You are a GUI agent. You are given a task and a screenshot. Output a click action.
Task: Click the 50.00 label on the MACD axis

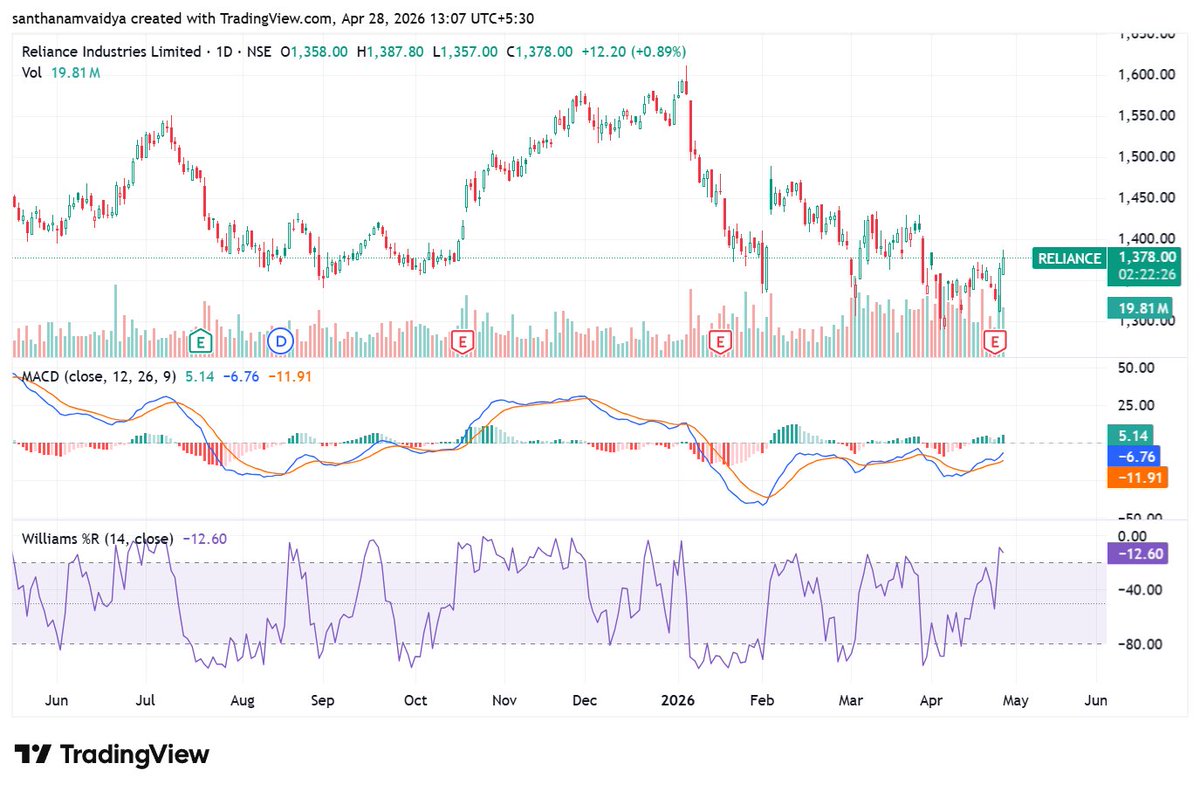(x=1138, y=367)
